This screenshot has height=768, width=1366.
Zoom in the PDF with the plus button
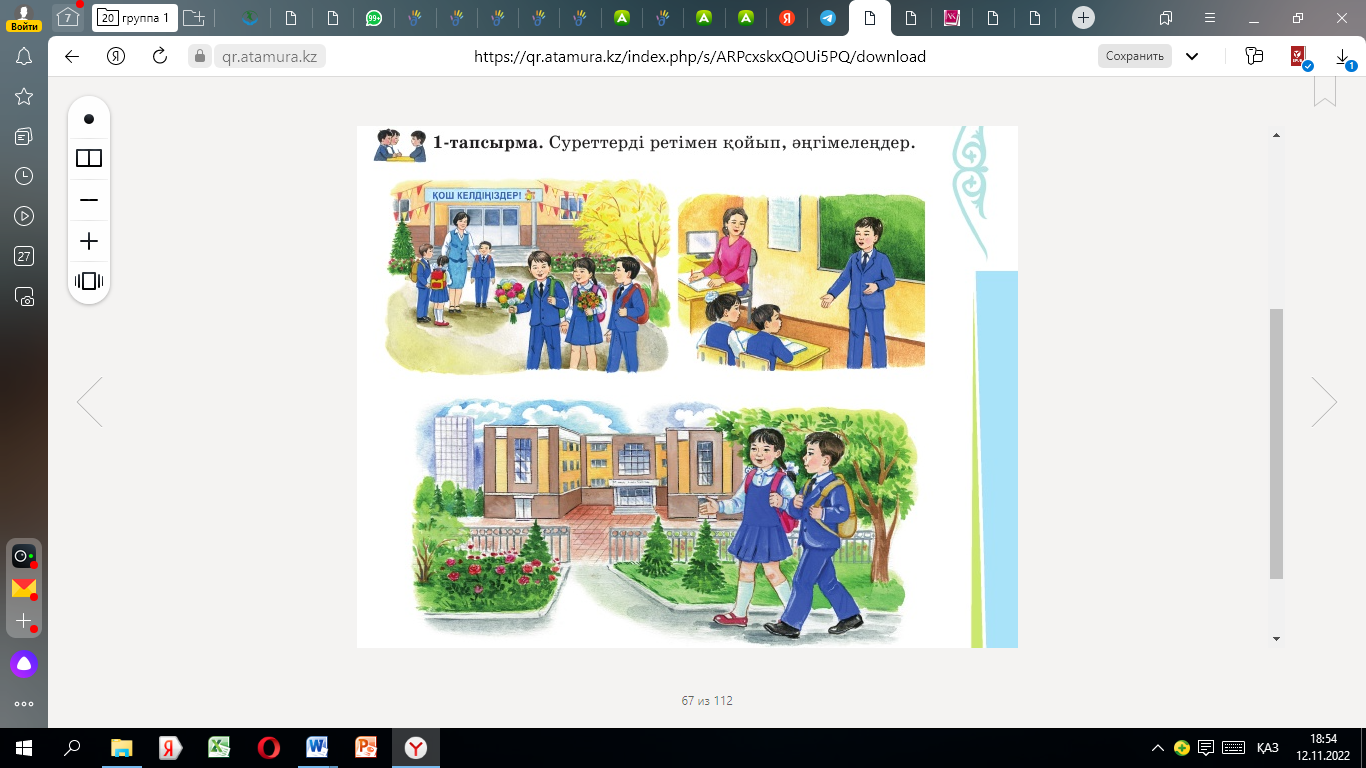(x=89, y=241)
